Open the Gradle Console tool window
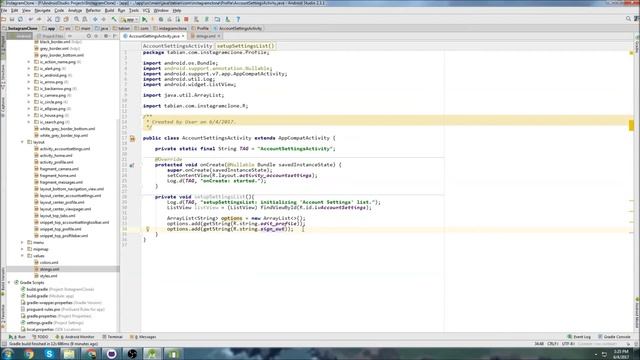 [x=614, y=337]
